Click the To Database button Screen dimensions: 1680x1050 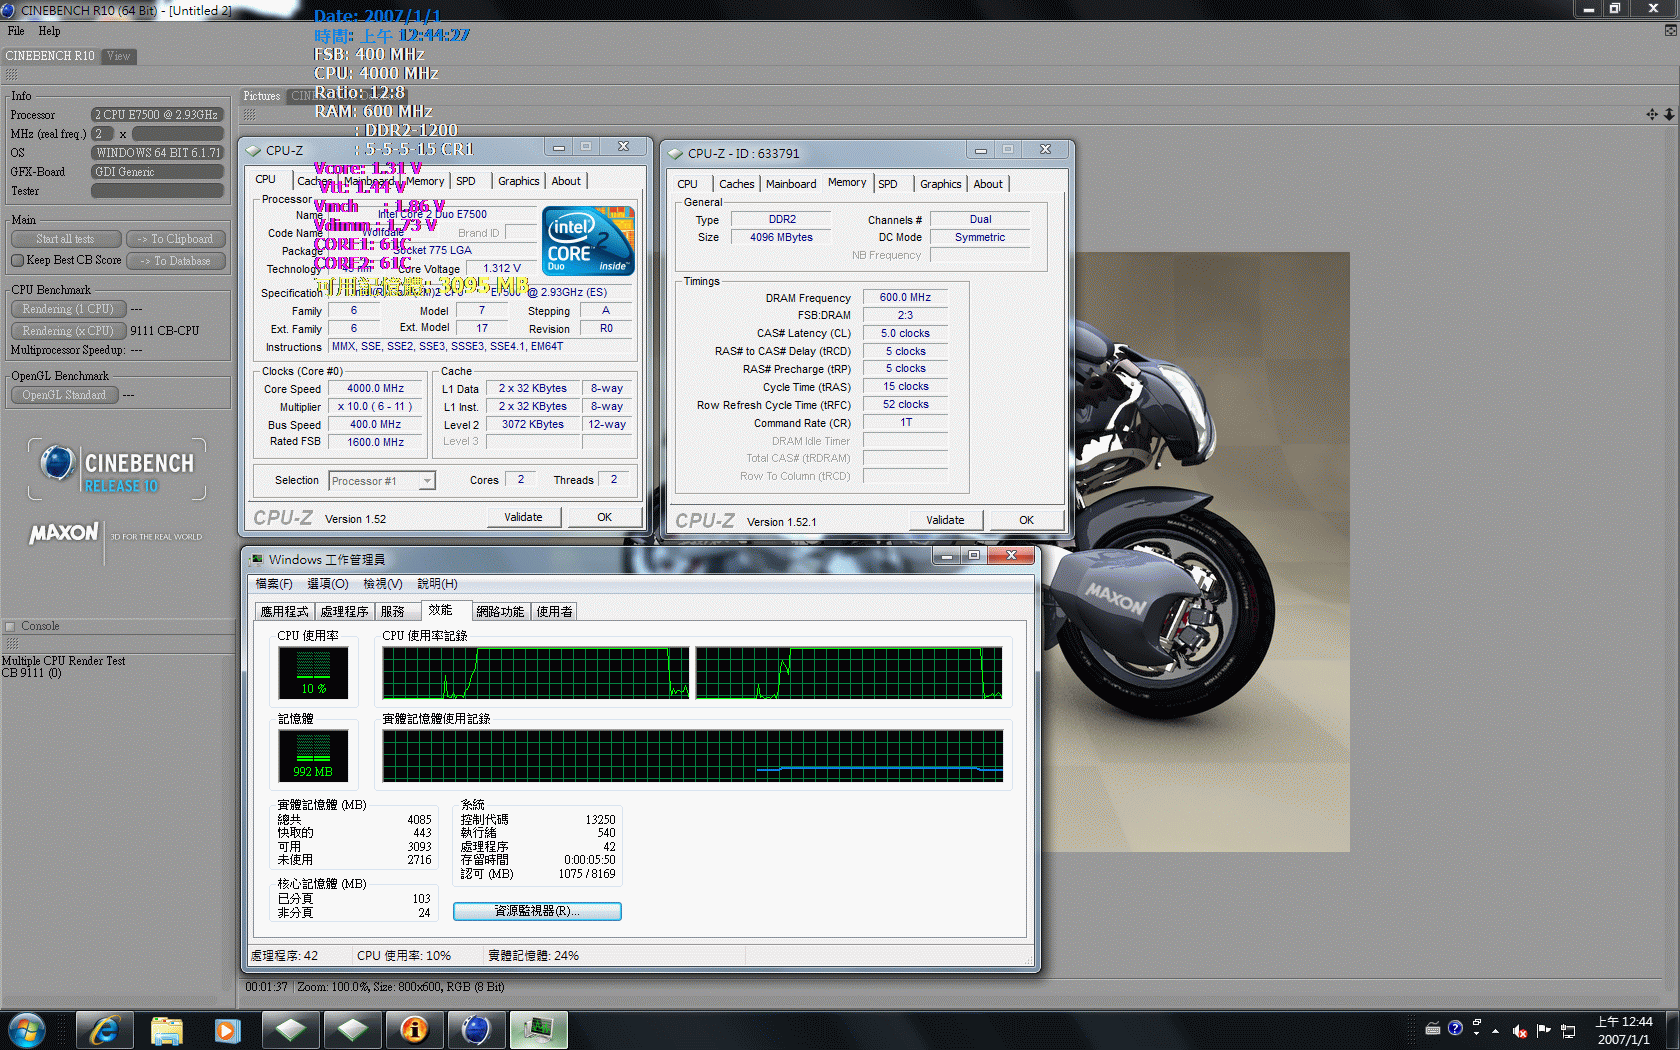click(175, 261)
